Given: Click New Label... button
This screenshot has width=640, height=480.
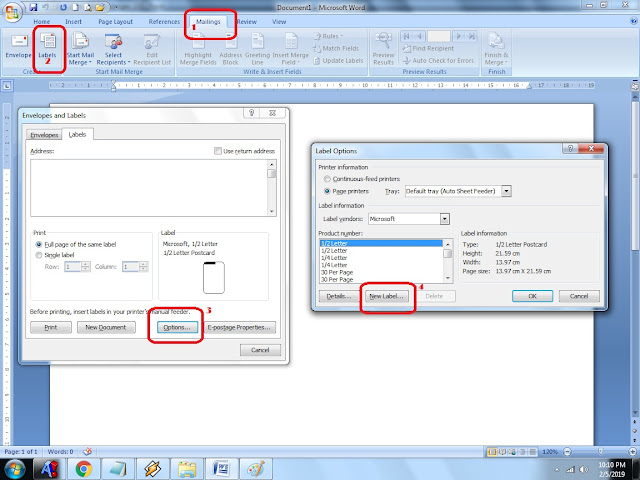Looking at the screenshot, I should click(x=386, y=296).
